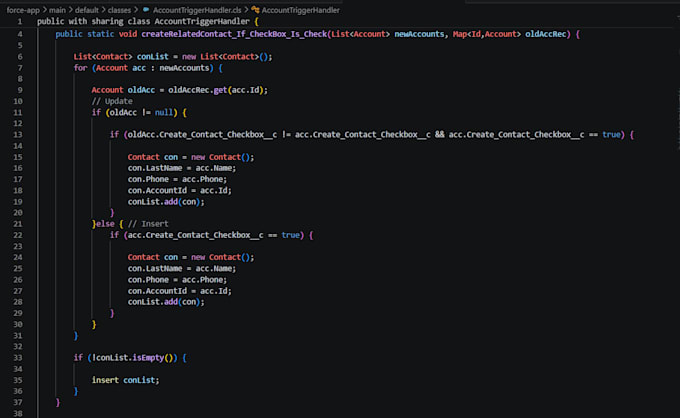Click line number 21 in the gutter
The width and height of the screenshot is (680, 418).
18,224
